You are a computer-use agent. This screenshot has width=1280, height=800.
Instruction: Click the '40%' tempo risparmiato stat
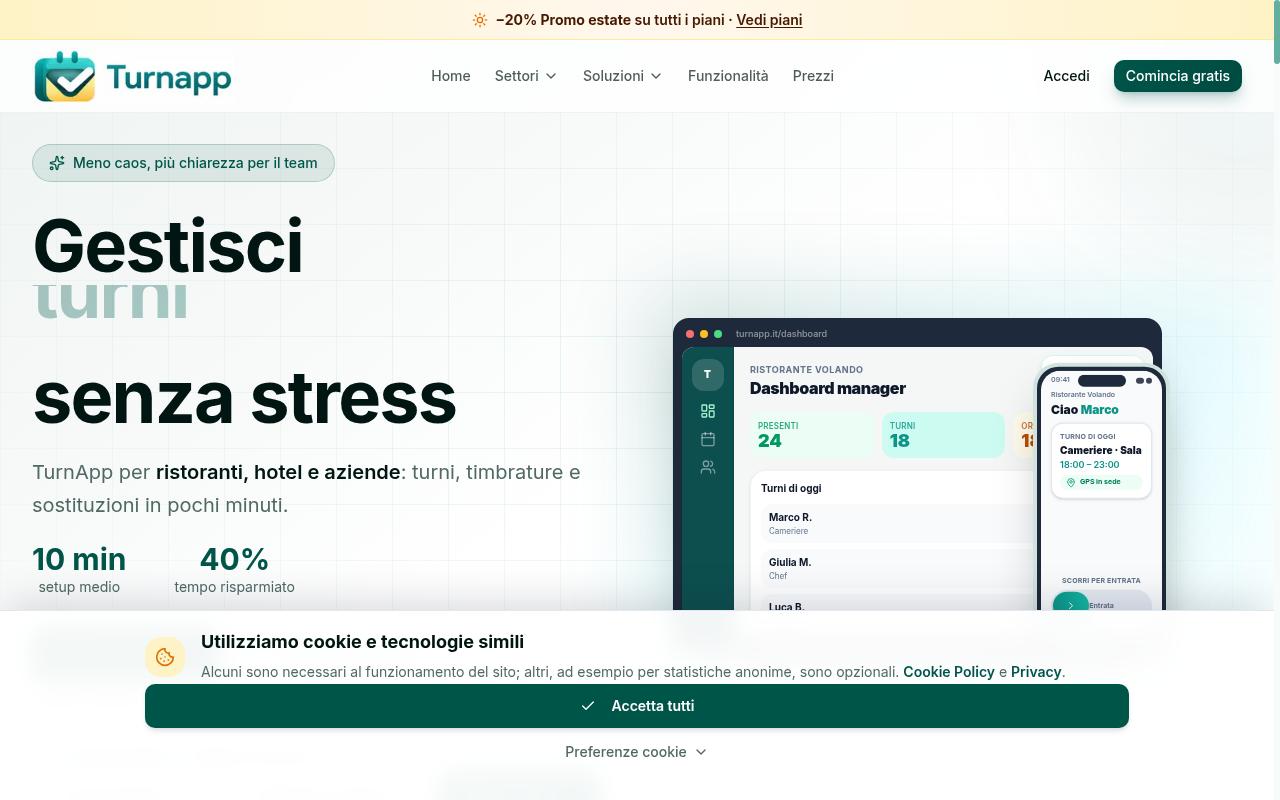tap(234, 570)
